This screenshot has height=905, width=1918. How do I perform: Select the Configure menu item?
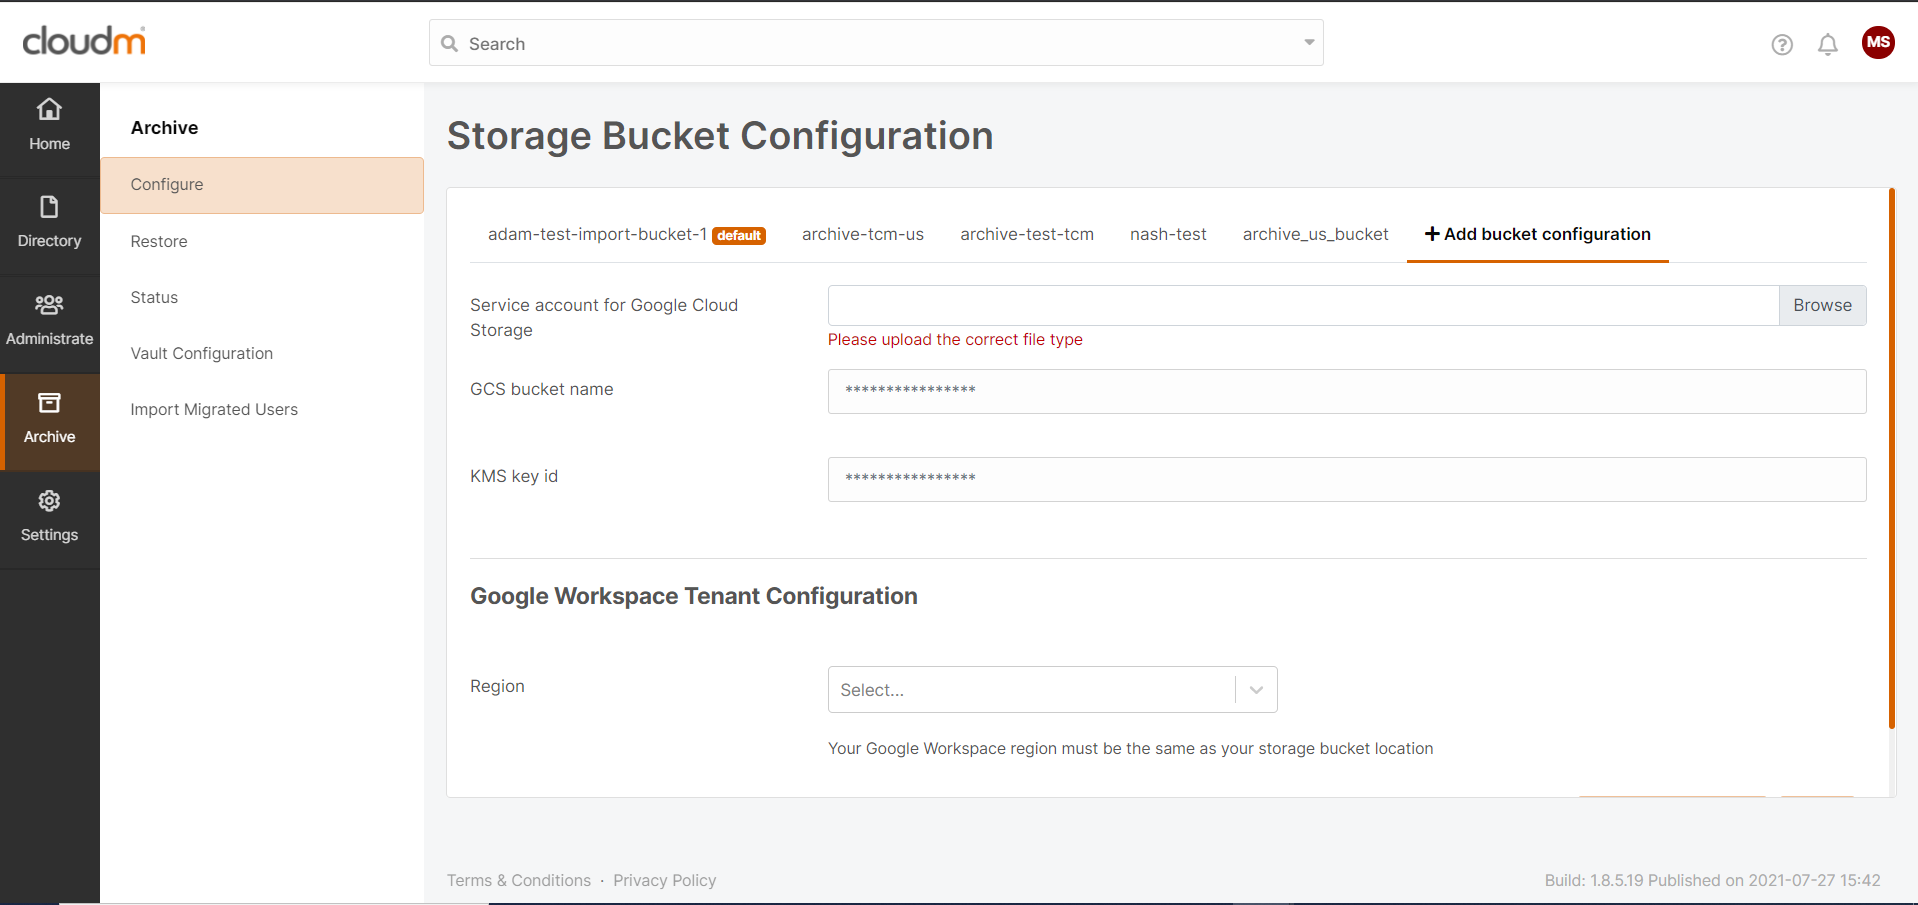tap(262, 185)
